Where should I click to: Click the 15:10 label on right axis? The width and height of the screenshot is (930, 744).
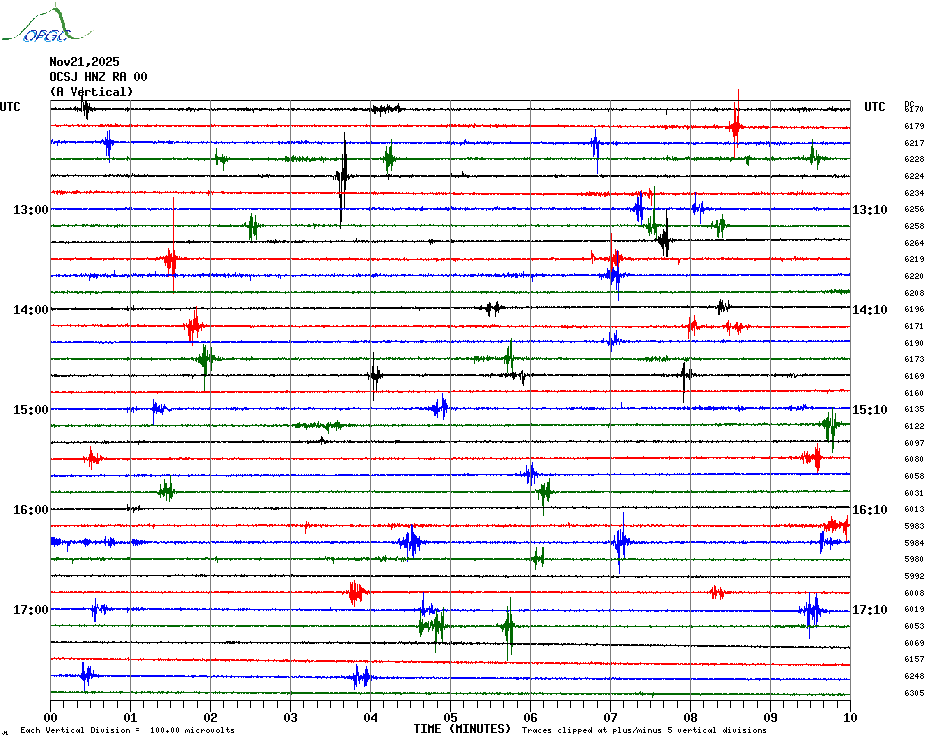click(x=870, y=410)
